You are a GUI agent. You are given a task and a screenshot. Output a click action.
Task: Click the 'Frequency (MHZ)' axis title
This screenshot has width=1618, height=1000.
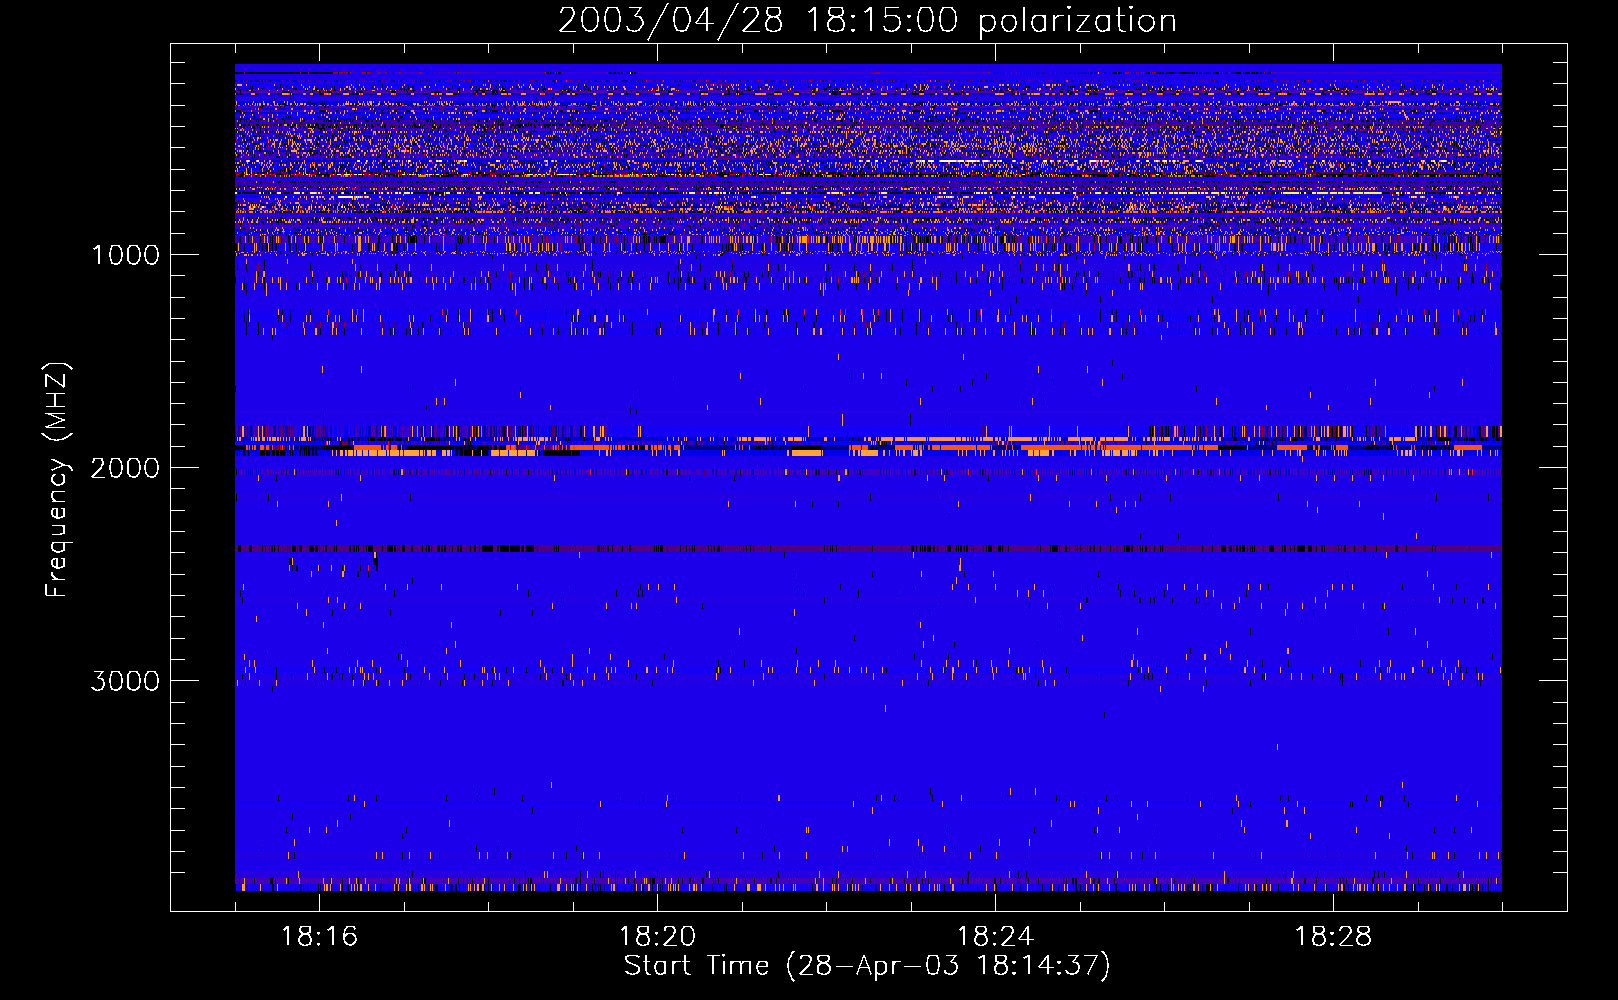[x=58, y=480]
